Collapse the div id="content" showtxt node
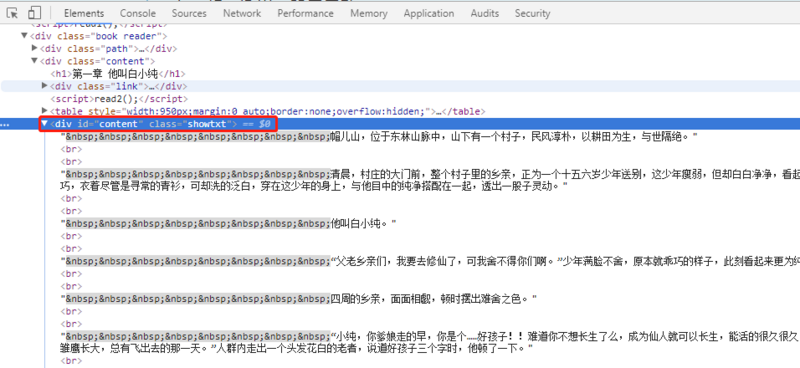The image size is (800, 368). pyautogui.click(x=44, y=124)
